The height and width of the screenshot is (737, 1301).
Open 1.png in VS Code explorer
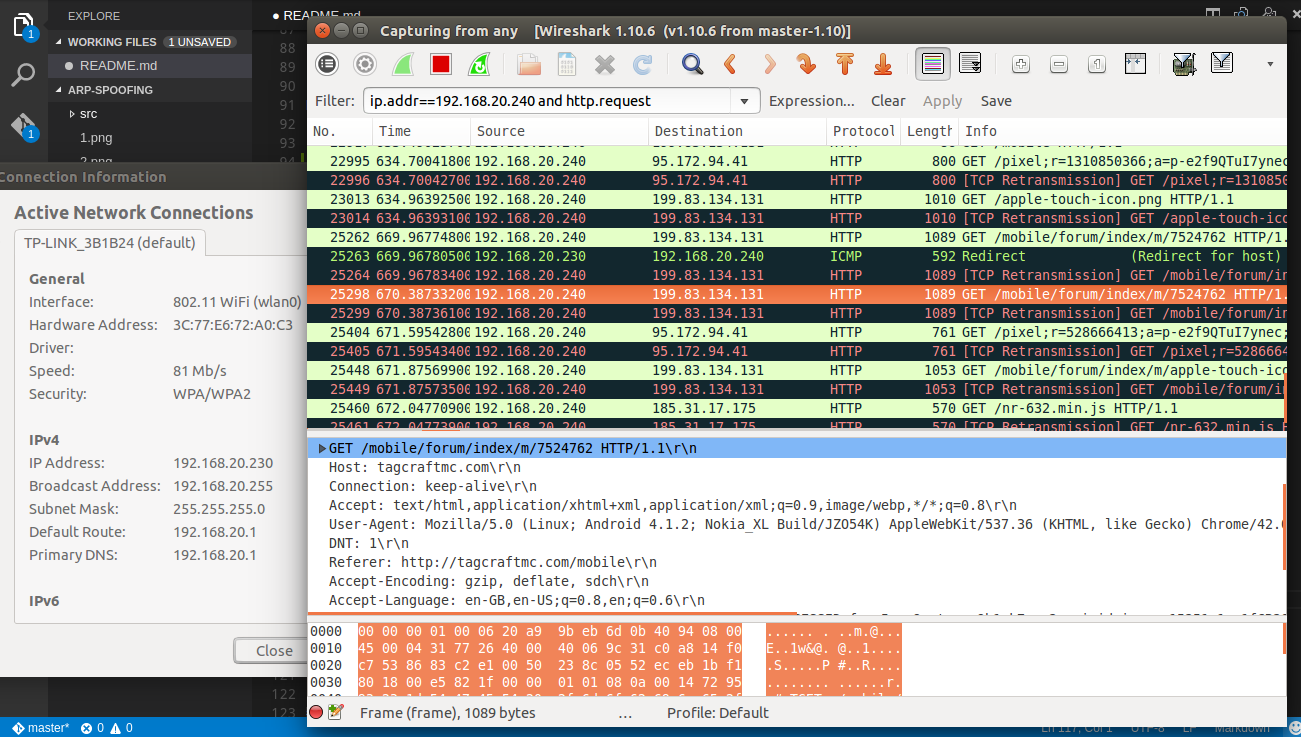pyautogui.click(x=96, y=138)
